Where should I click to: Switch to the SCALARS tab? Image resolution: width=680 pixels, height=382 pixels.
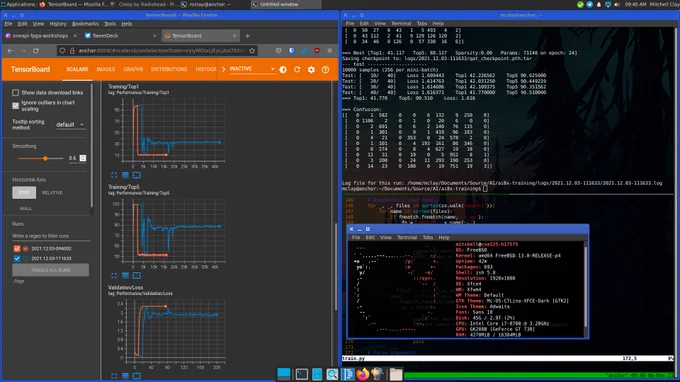point(77,69)
